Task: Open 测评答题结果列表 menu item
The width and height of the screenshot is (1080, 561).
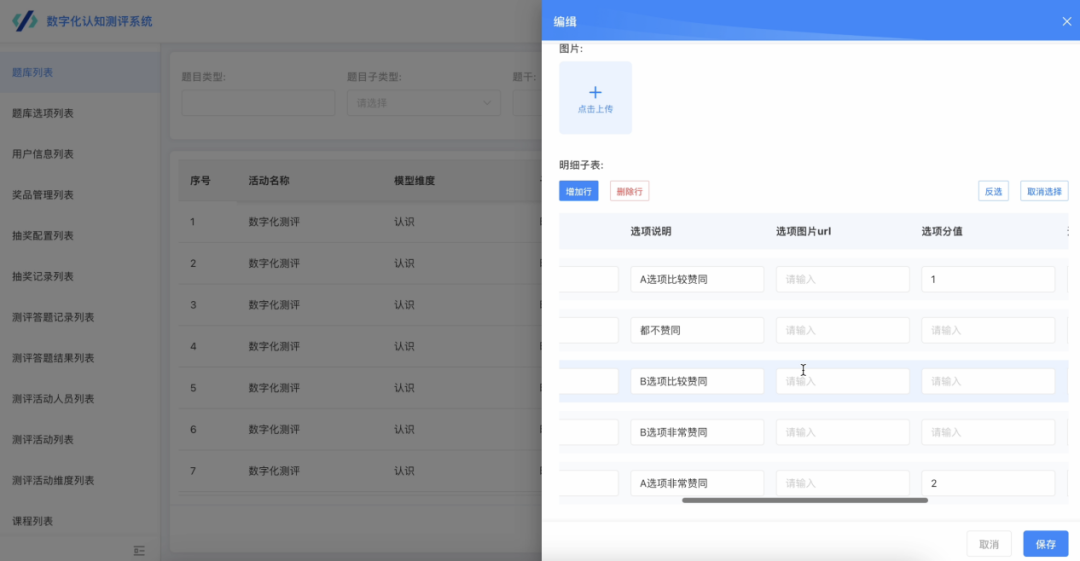Action: (80, 358)
